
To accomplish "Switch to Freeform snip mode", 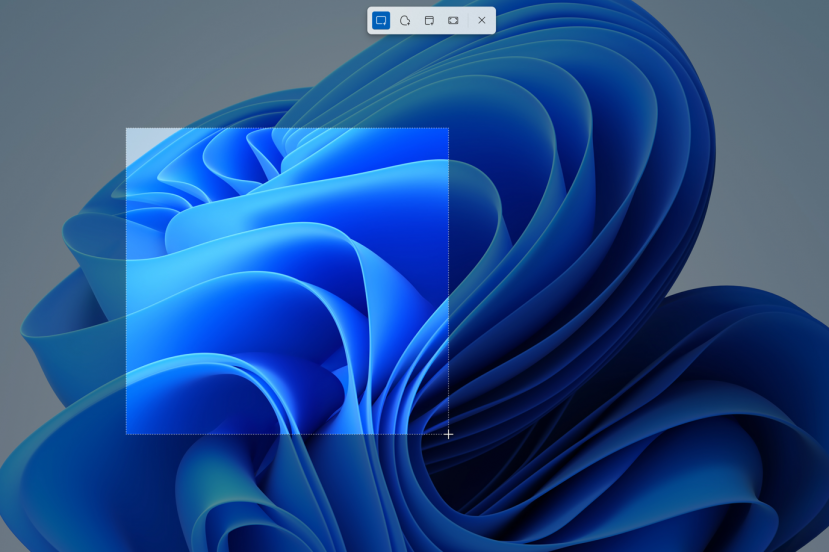I will click(x=405, y=20).
